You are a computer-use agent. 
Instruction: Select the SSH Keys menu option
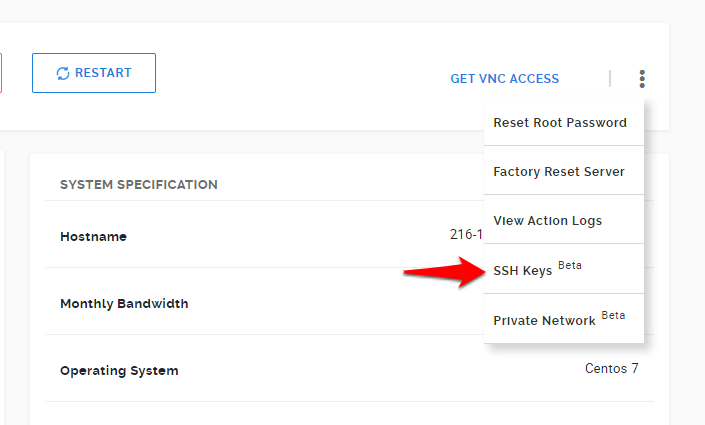523,271
